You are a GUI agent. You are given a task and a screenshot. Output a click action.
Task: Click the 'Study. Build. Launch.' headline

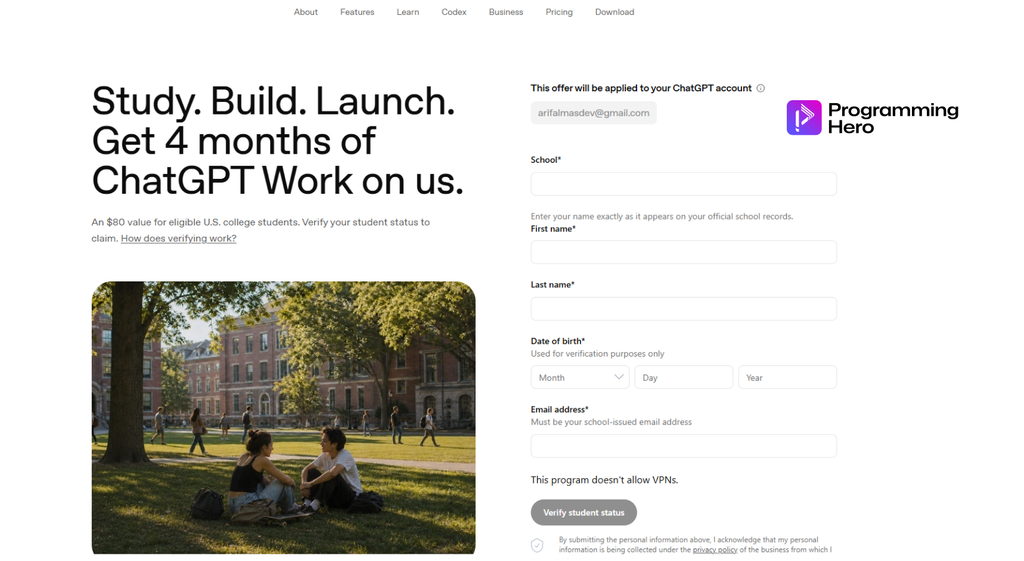click(x=273, y=101)
